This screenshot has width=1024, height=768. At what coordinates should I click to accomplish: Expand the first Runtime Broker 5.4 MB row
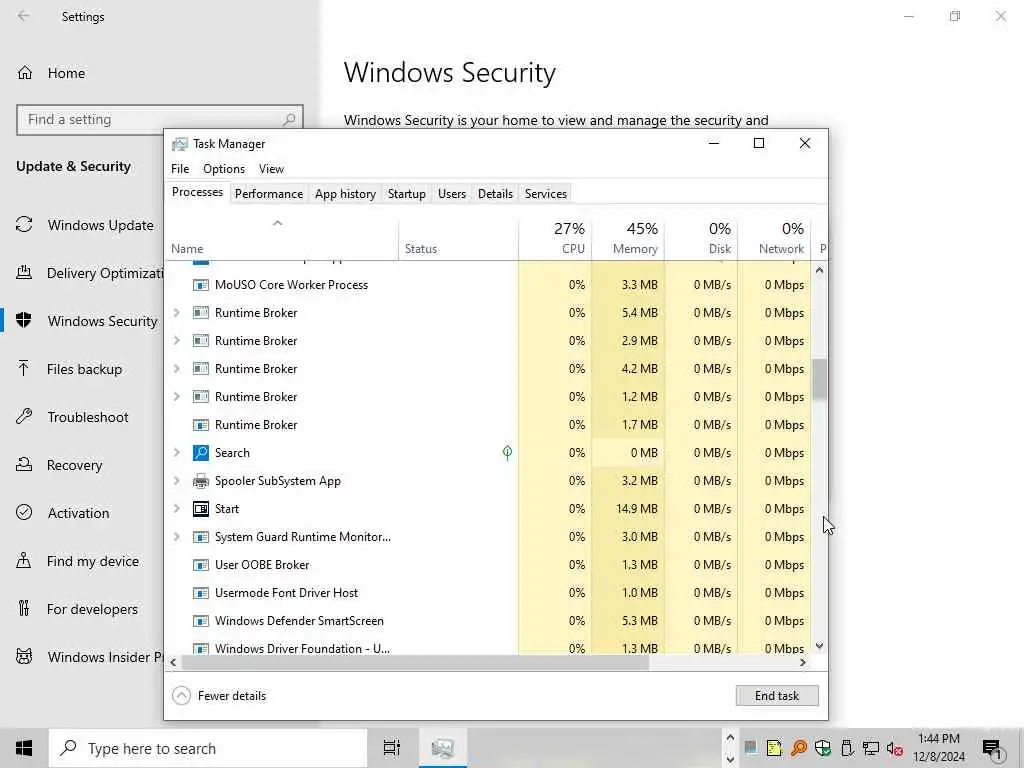(x=176, y=313)
